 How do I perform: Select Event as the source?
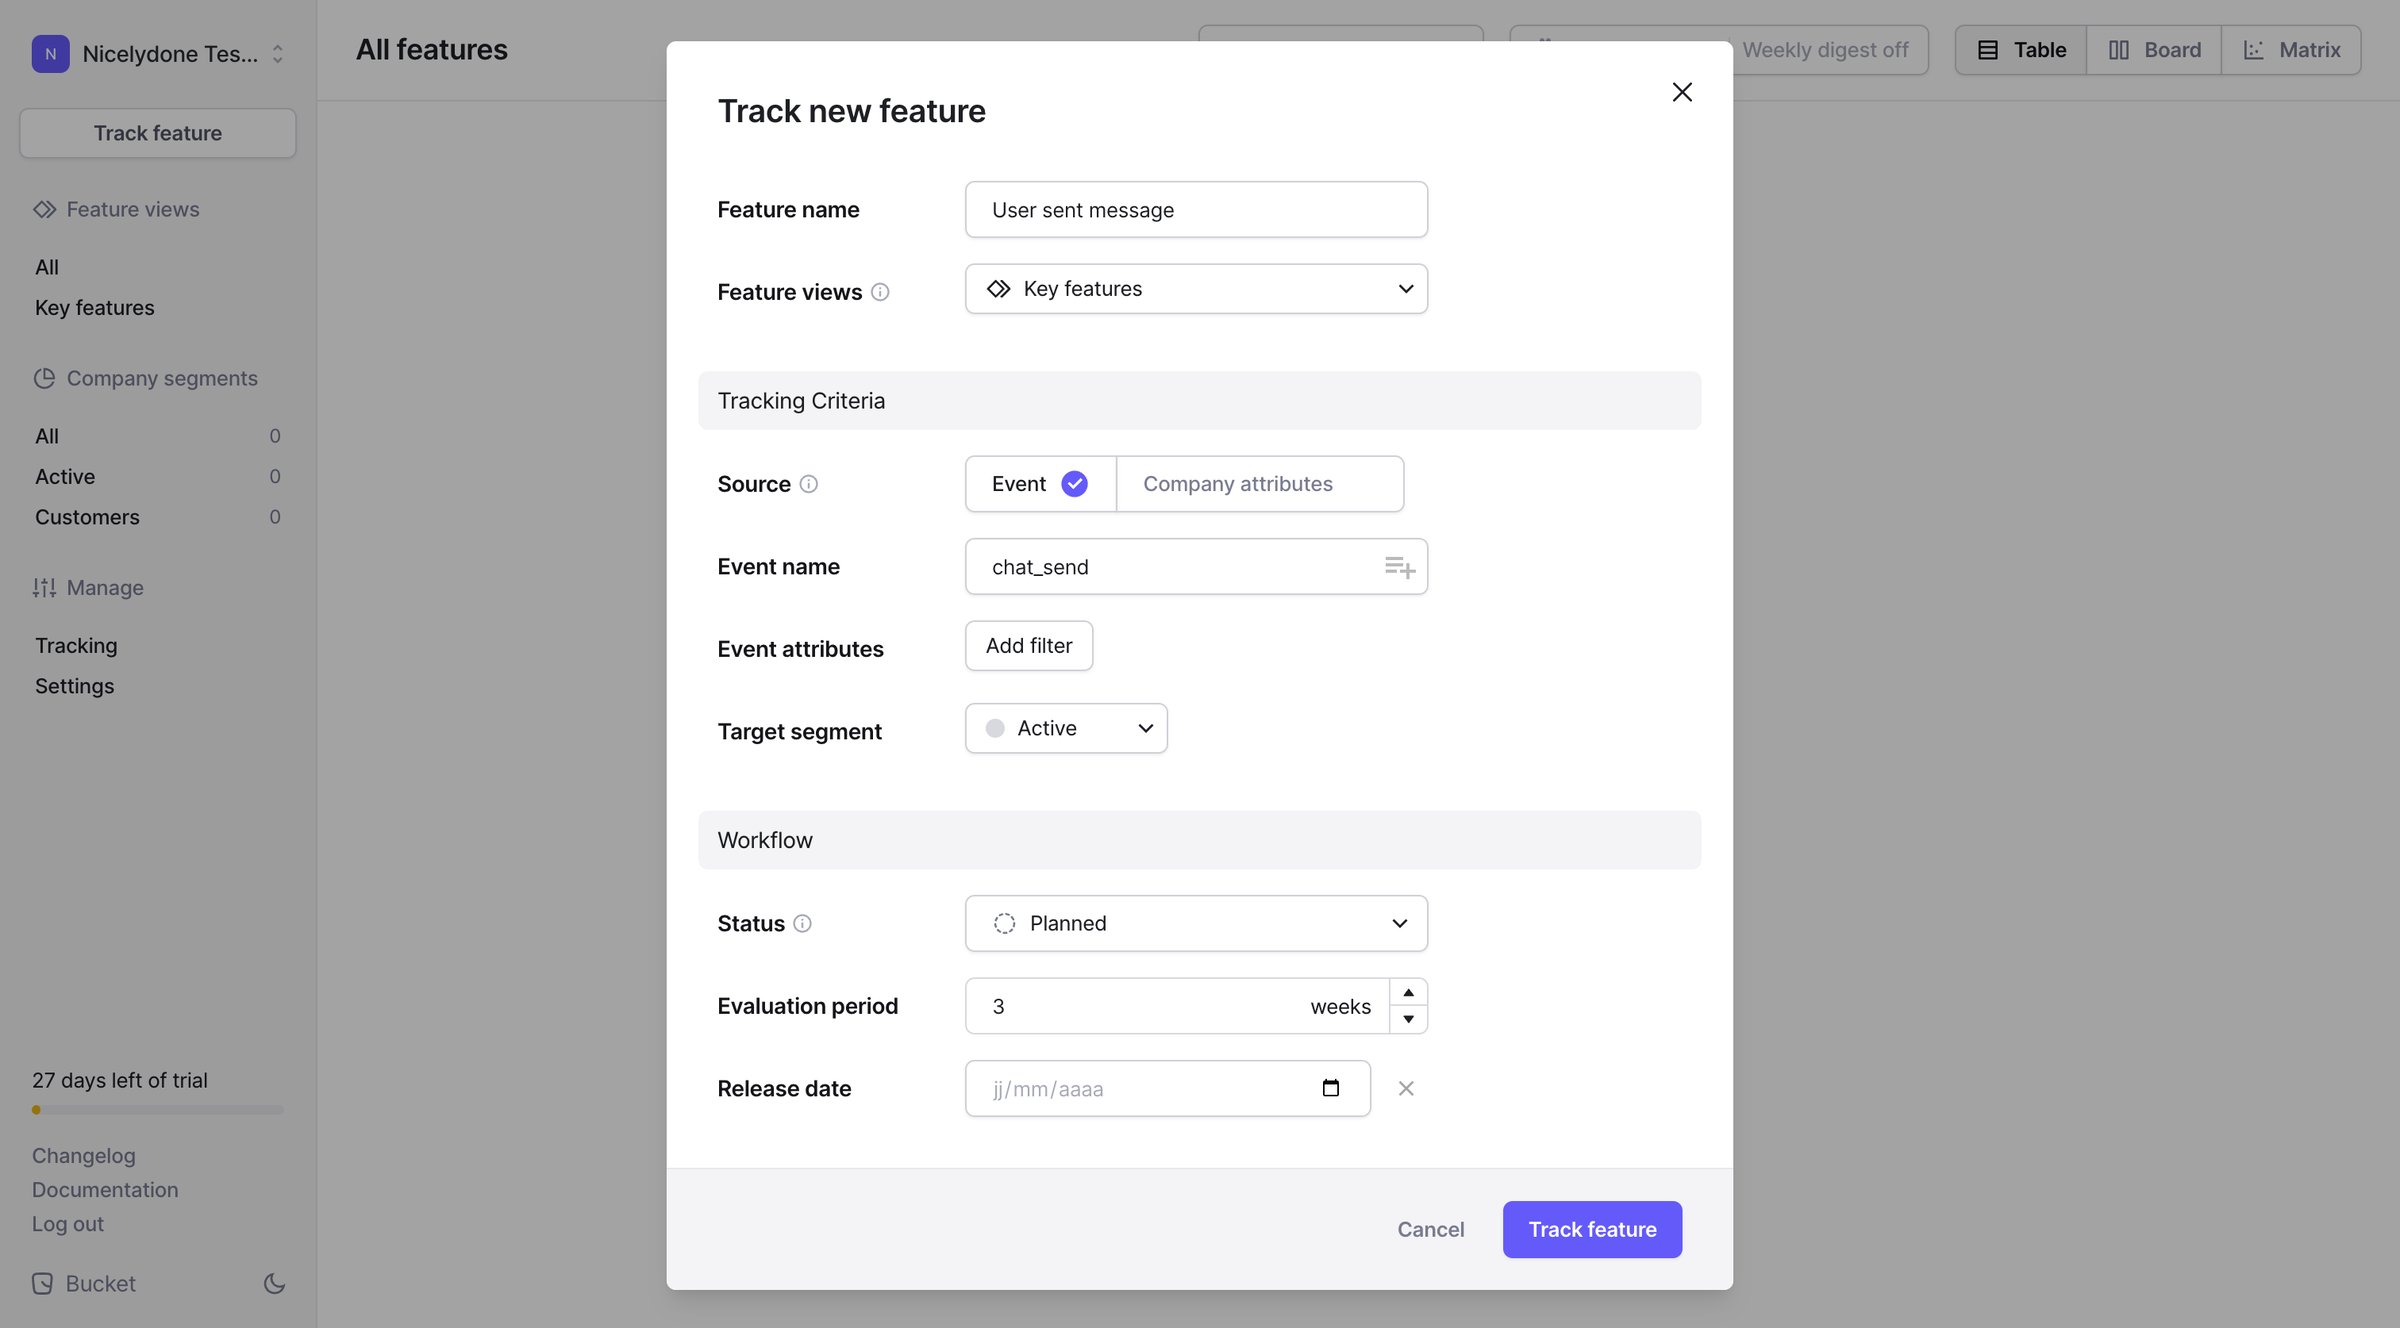1040,484
